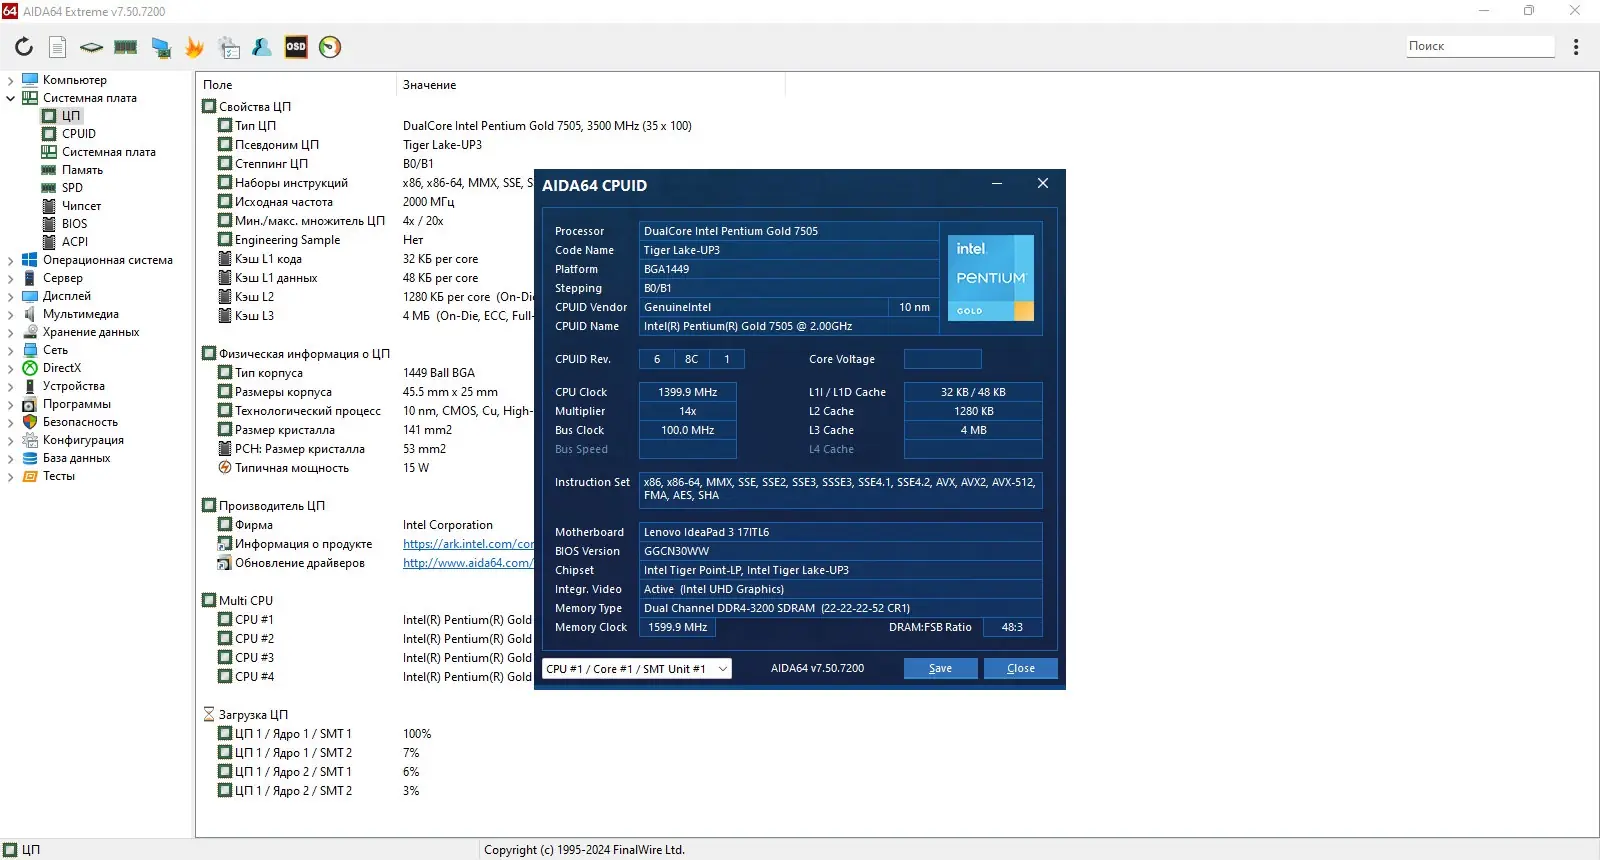Click the hourglass icon beside Загрузка ЦП
Image resolution: width=1600 pixels, height=860 pixels.
(x=209, y=715)
